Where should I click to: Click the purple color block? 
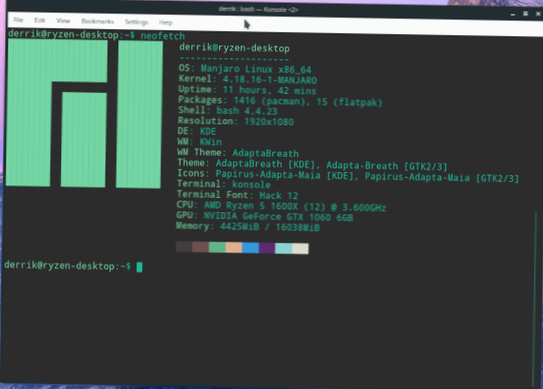(x=267, y=248)
